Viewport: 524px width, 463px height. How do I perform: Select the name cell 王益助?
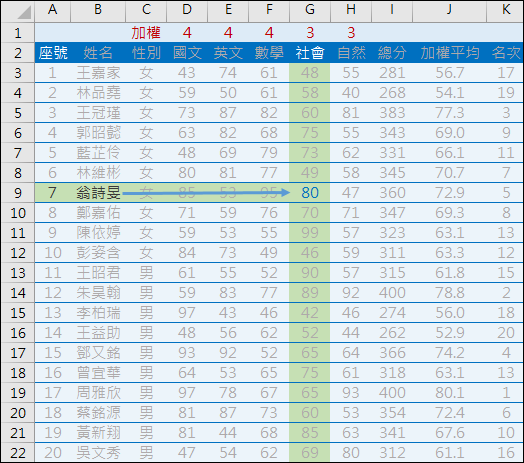coord(98,333)
